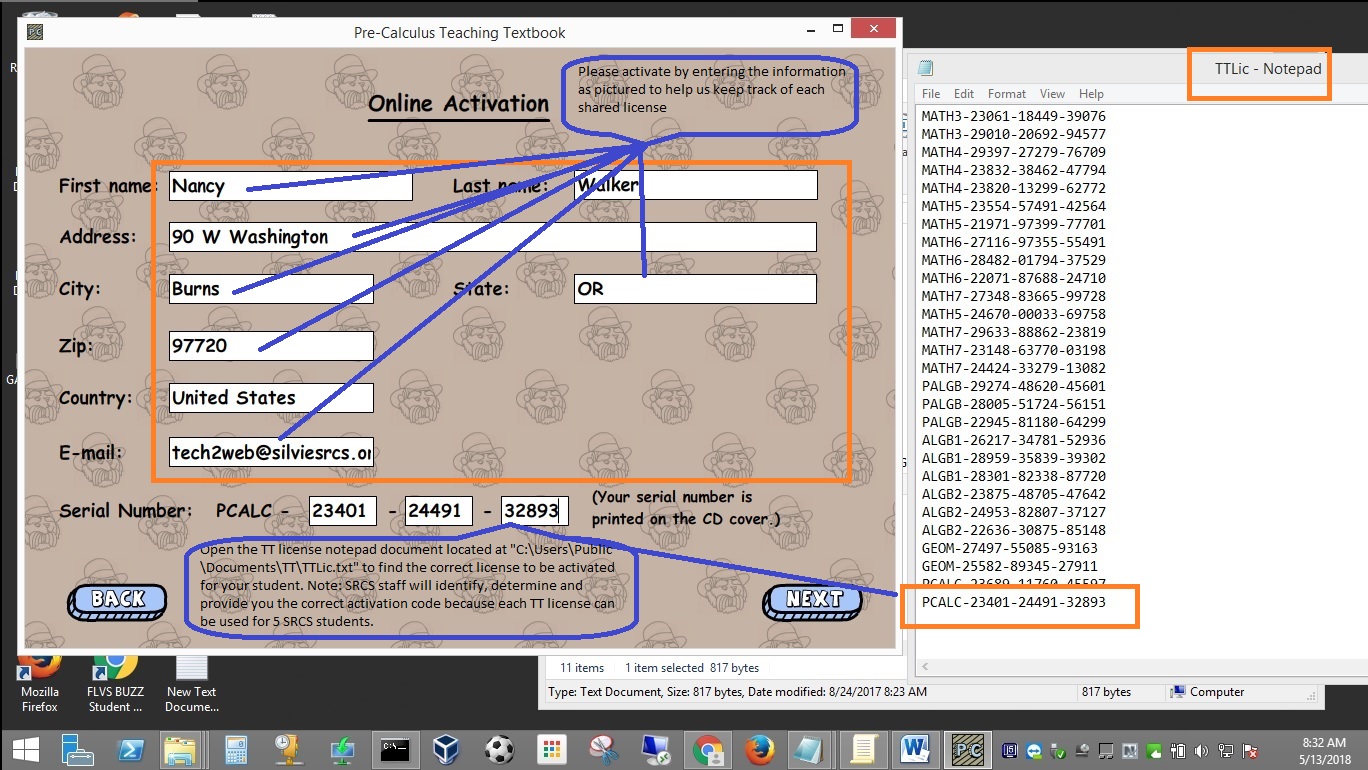Select line GEOM-27497-55085-93163 in Notepad
The height and width of the screenshot is (770, 1368).
point(1009,548)
